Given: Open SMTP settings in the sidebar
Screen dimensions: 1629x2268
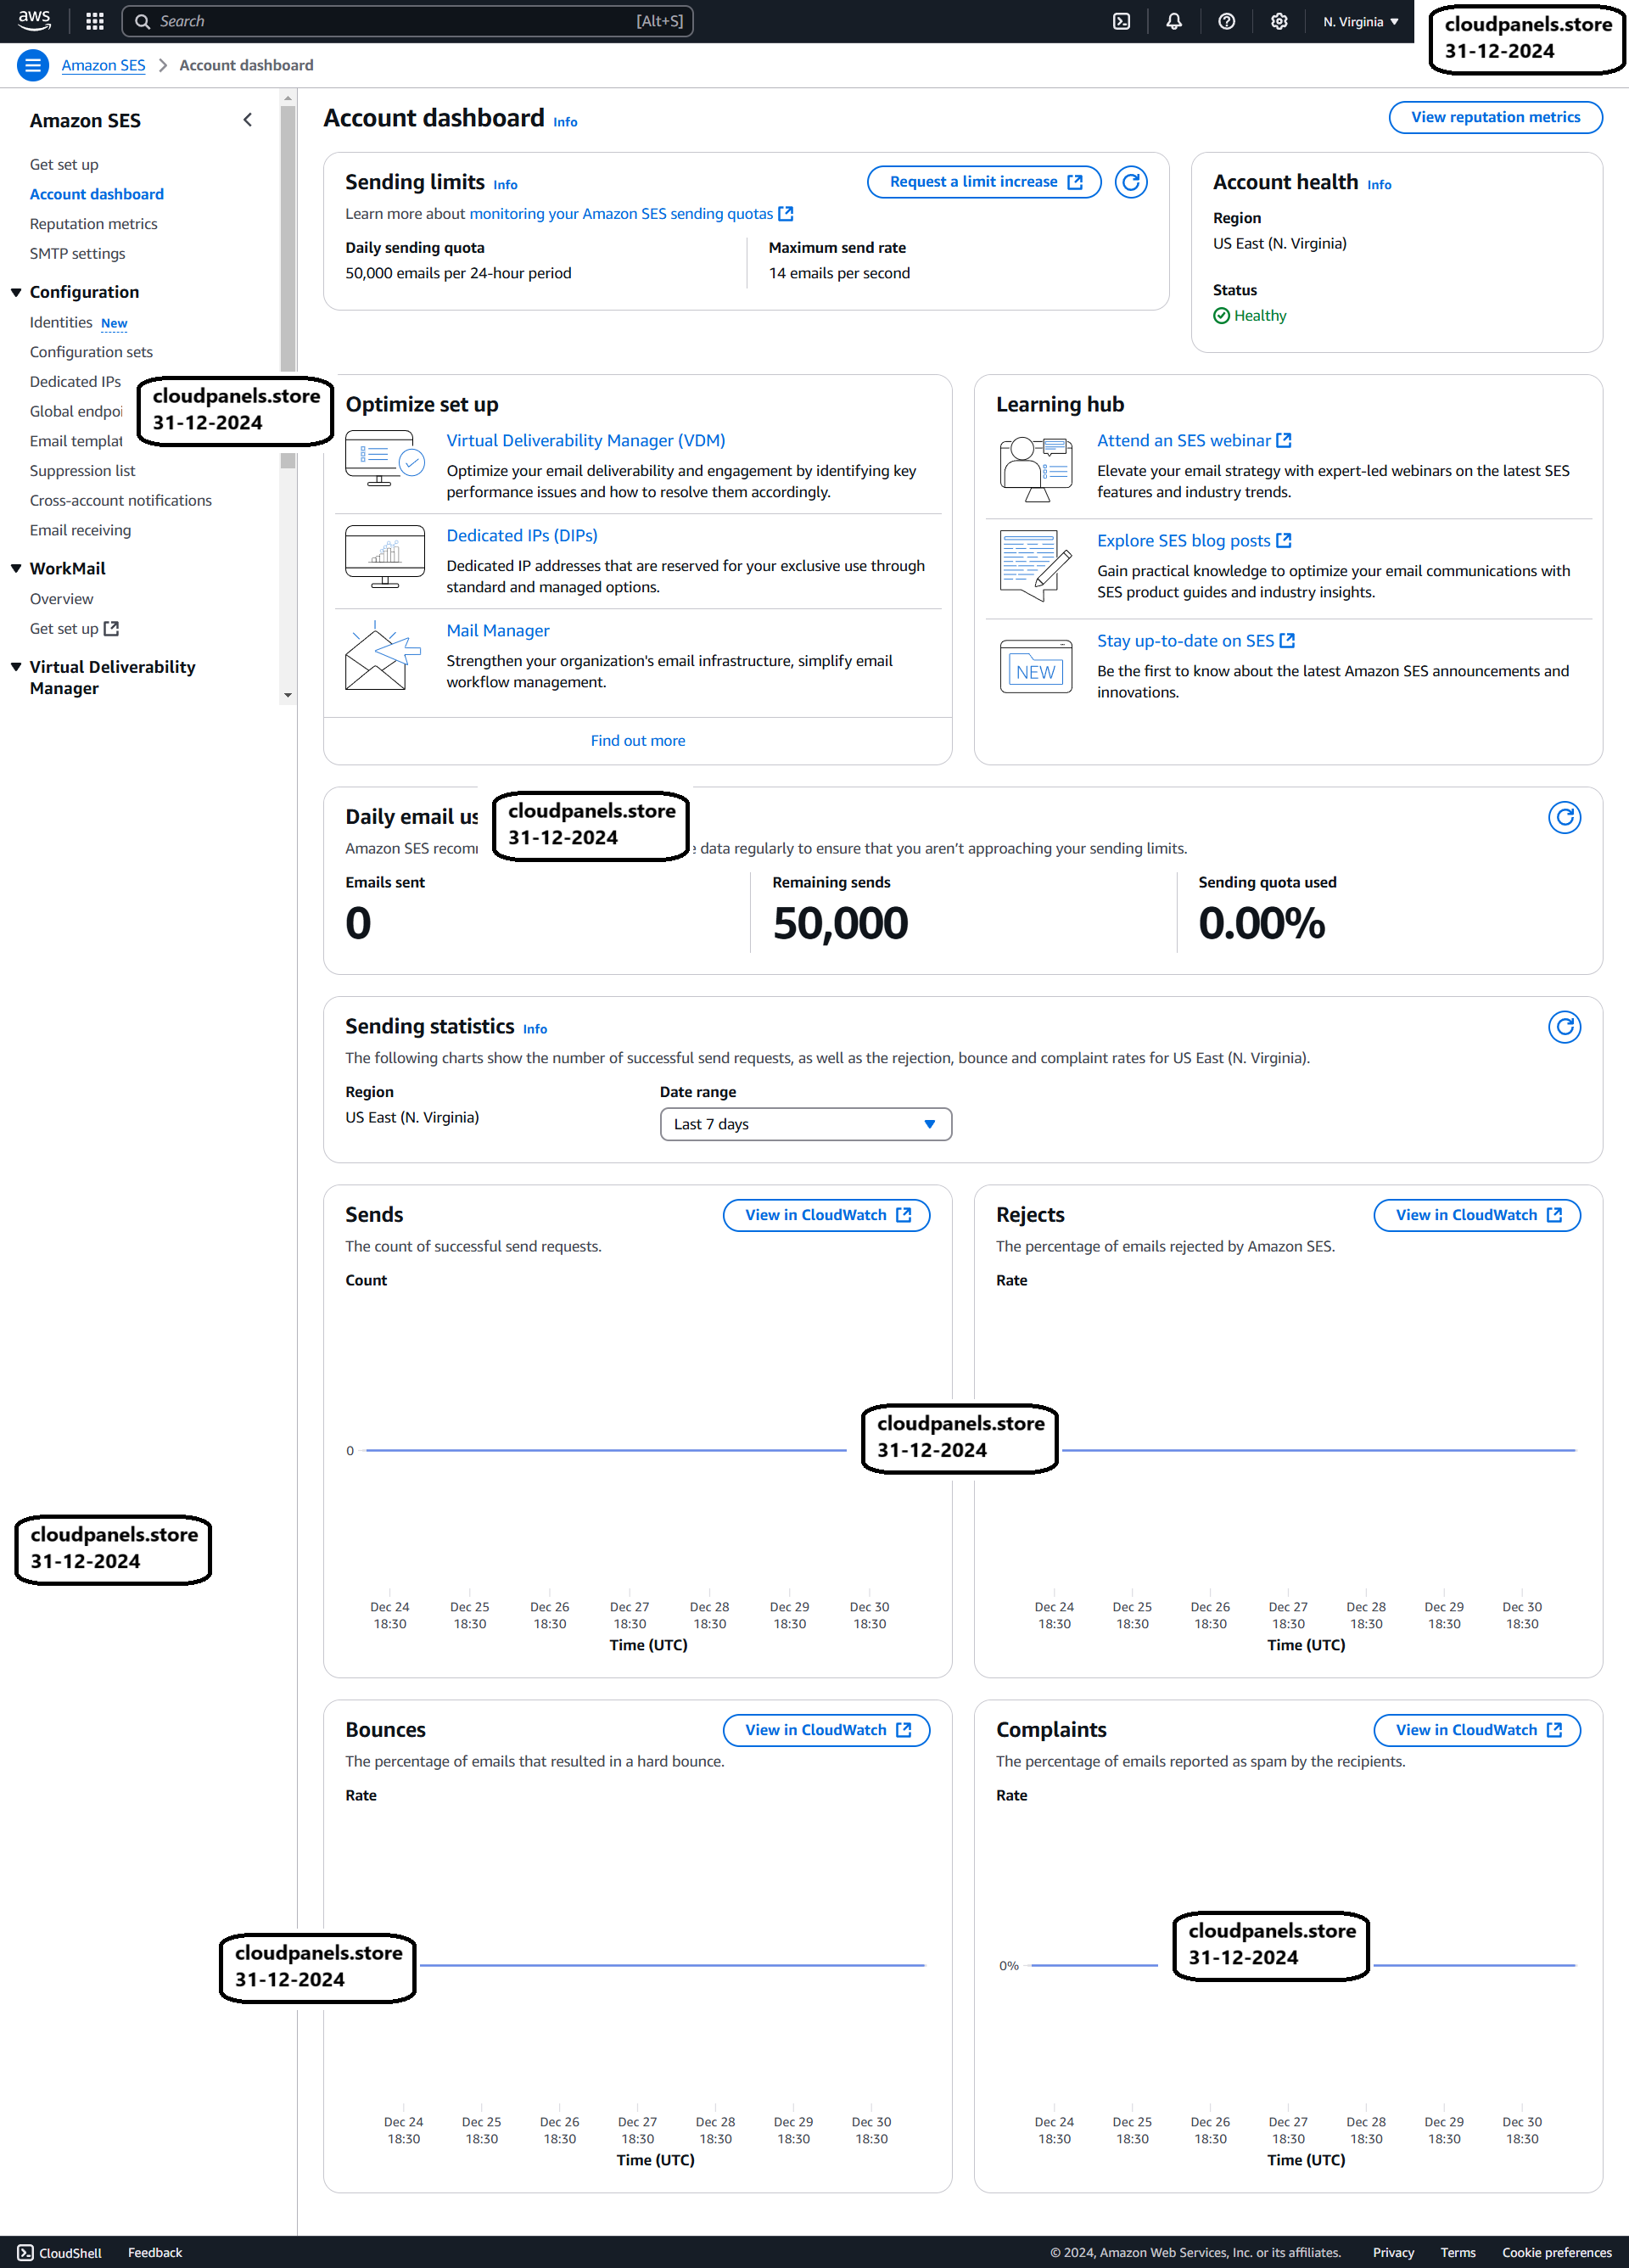Looking at the screenshot, I should (78, 254).
